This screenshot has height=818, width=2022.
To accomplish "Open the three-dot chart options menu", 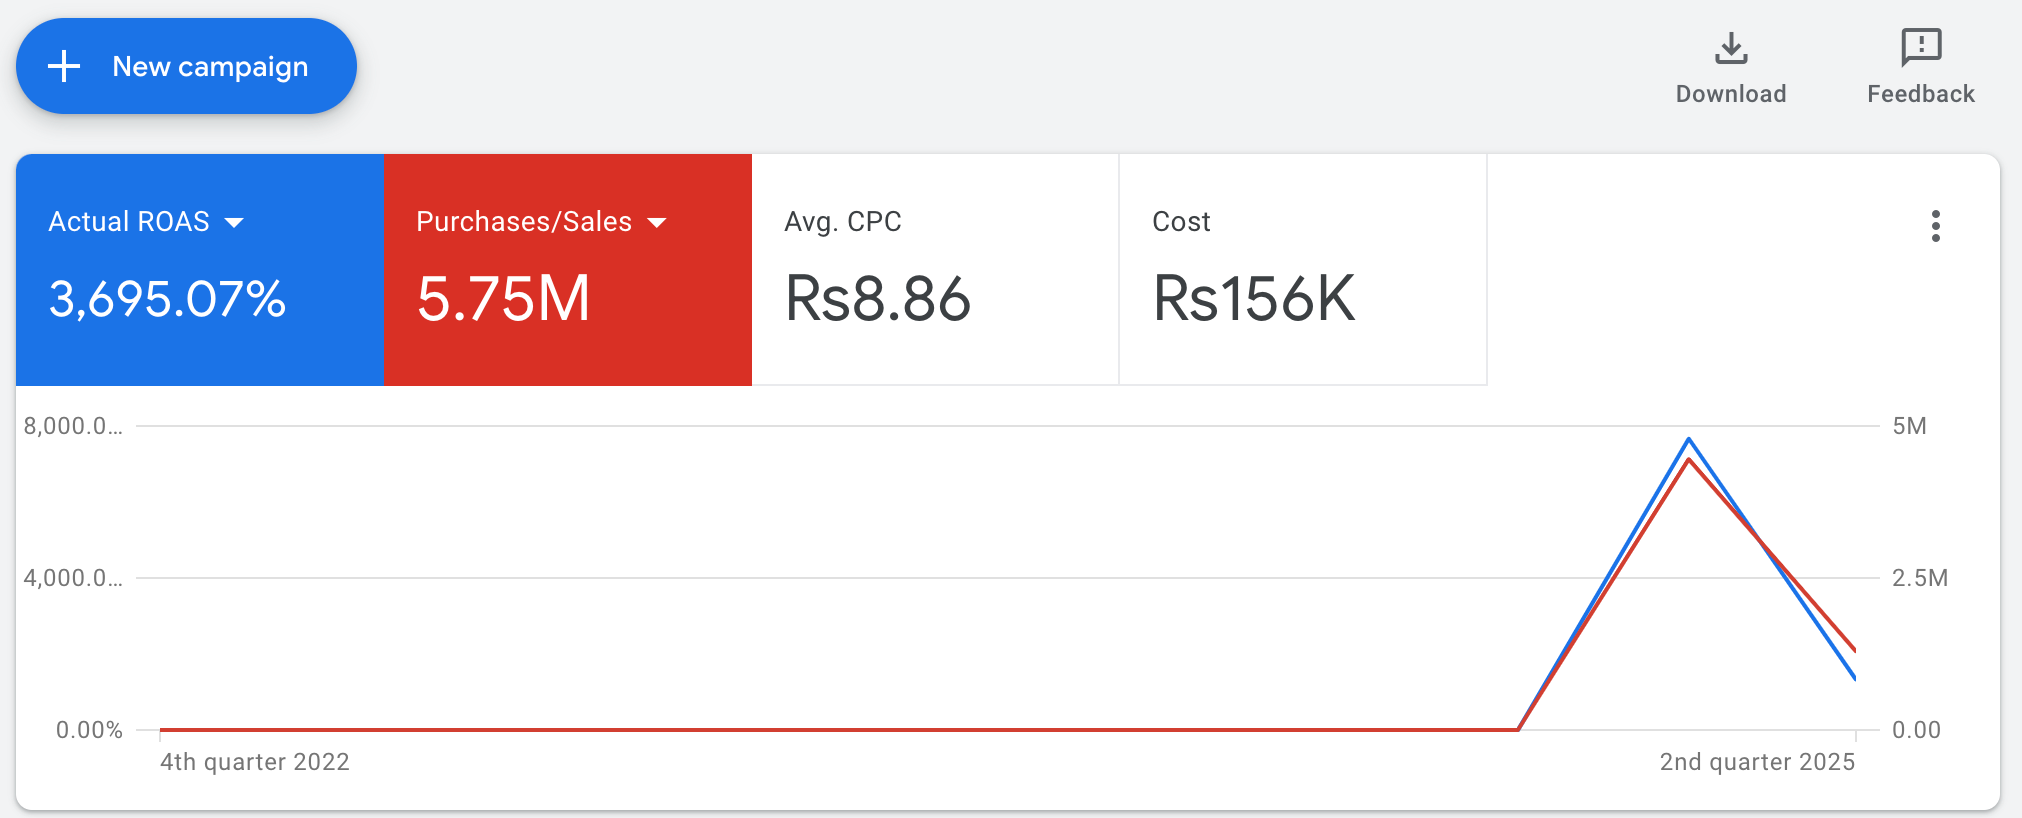I will click(1936, 227).
